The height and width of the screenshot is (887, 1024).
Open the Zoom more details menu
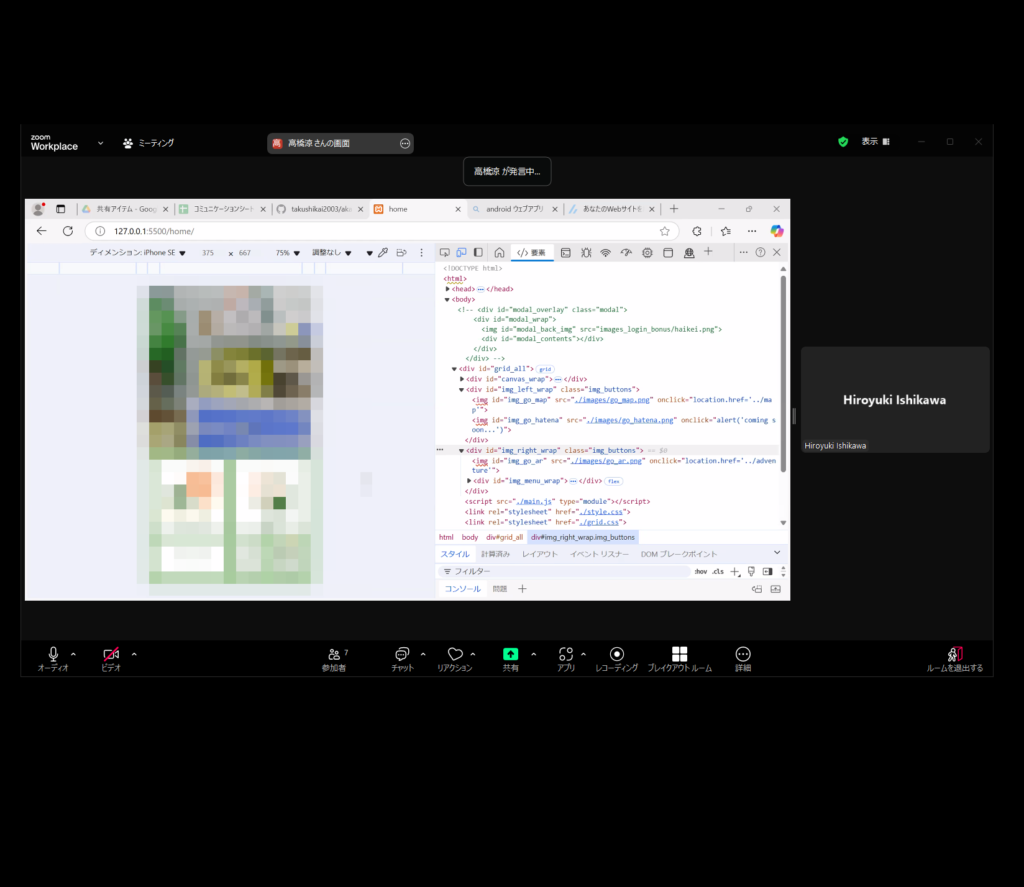743,658
